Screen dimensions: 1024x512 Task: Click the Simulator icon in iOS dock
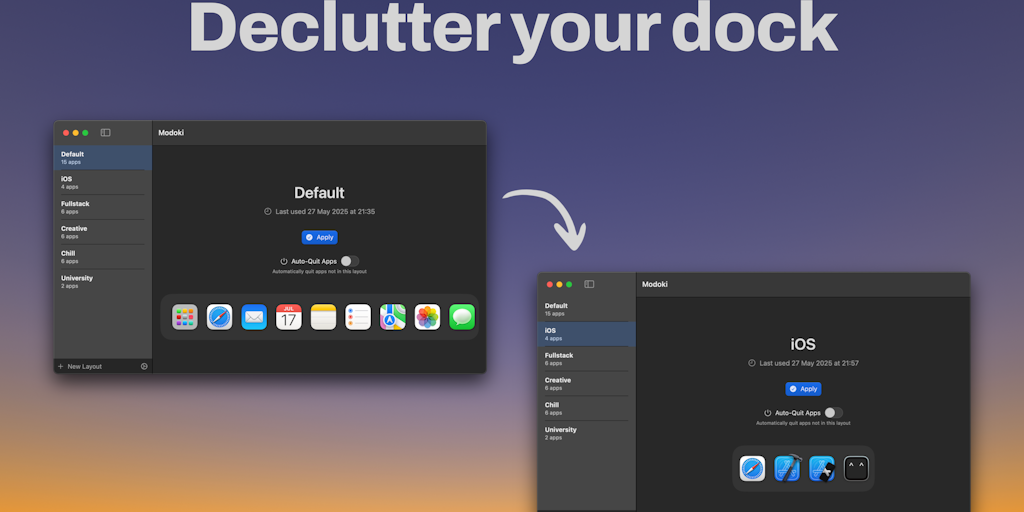pos(822,468)
